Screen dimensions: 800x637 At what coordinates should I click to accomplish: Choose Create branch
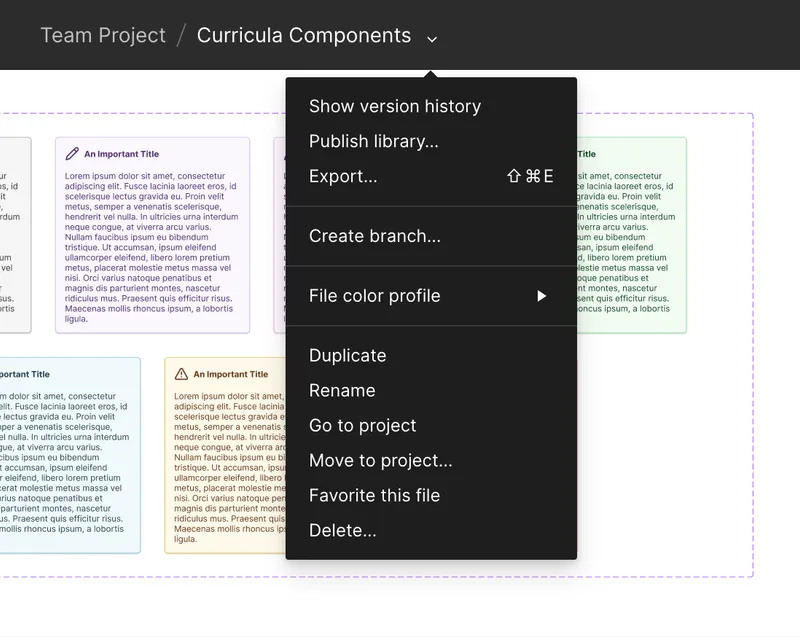pyautogui.click(x=374, y=236)
